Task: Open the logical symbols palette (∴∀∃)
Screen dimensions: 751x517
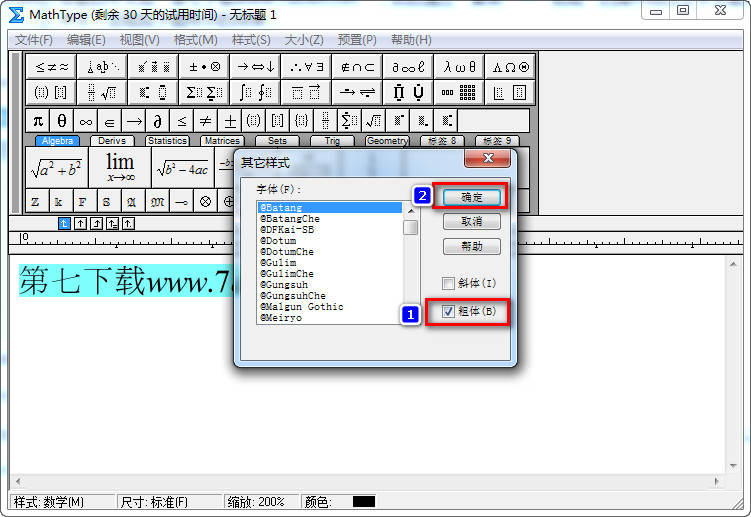Action: (306, 67)
